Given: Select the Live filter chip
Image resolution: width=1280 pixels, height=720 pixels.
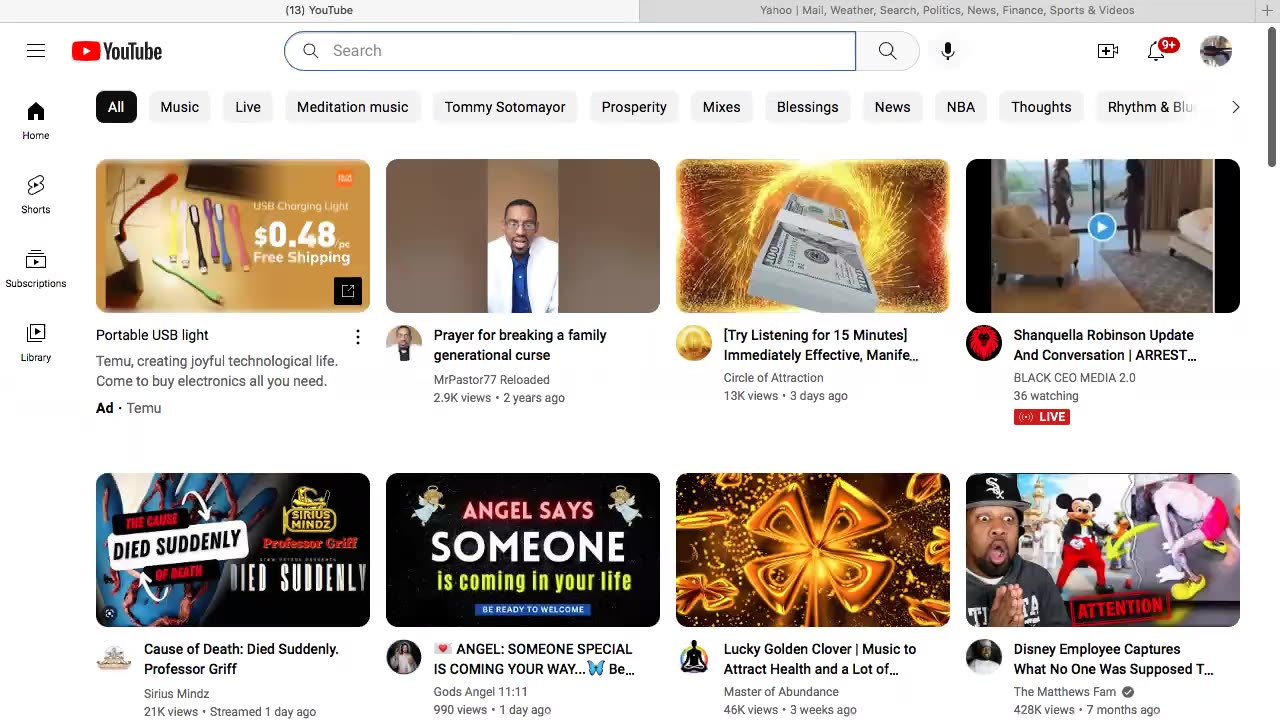Looking at the screenshot, I should tap(248, 107).
